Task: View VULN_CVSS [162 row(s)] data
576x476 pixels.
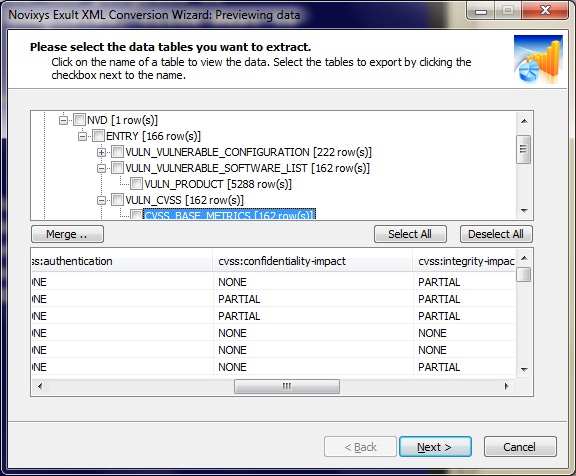Action: (x=184, y=200)
